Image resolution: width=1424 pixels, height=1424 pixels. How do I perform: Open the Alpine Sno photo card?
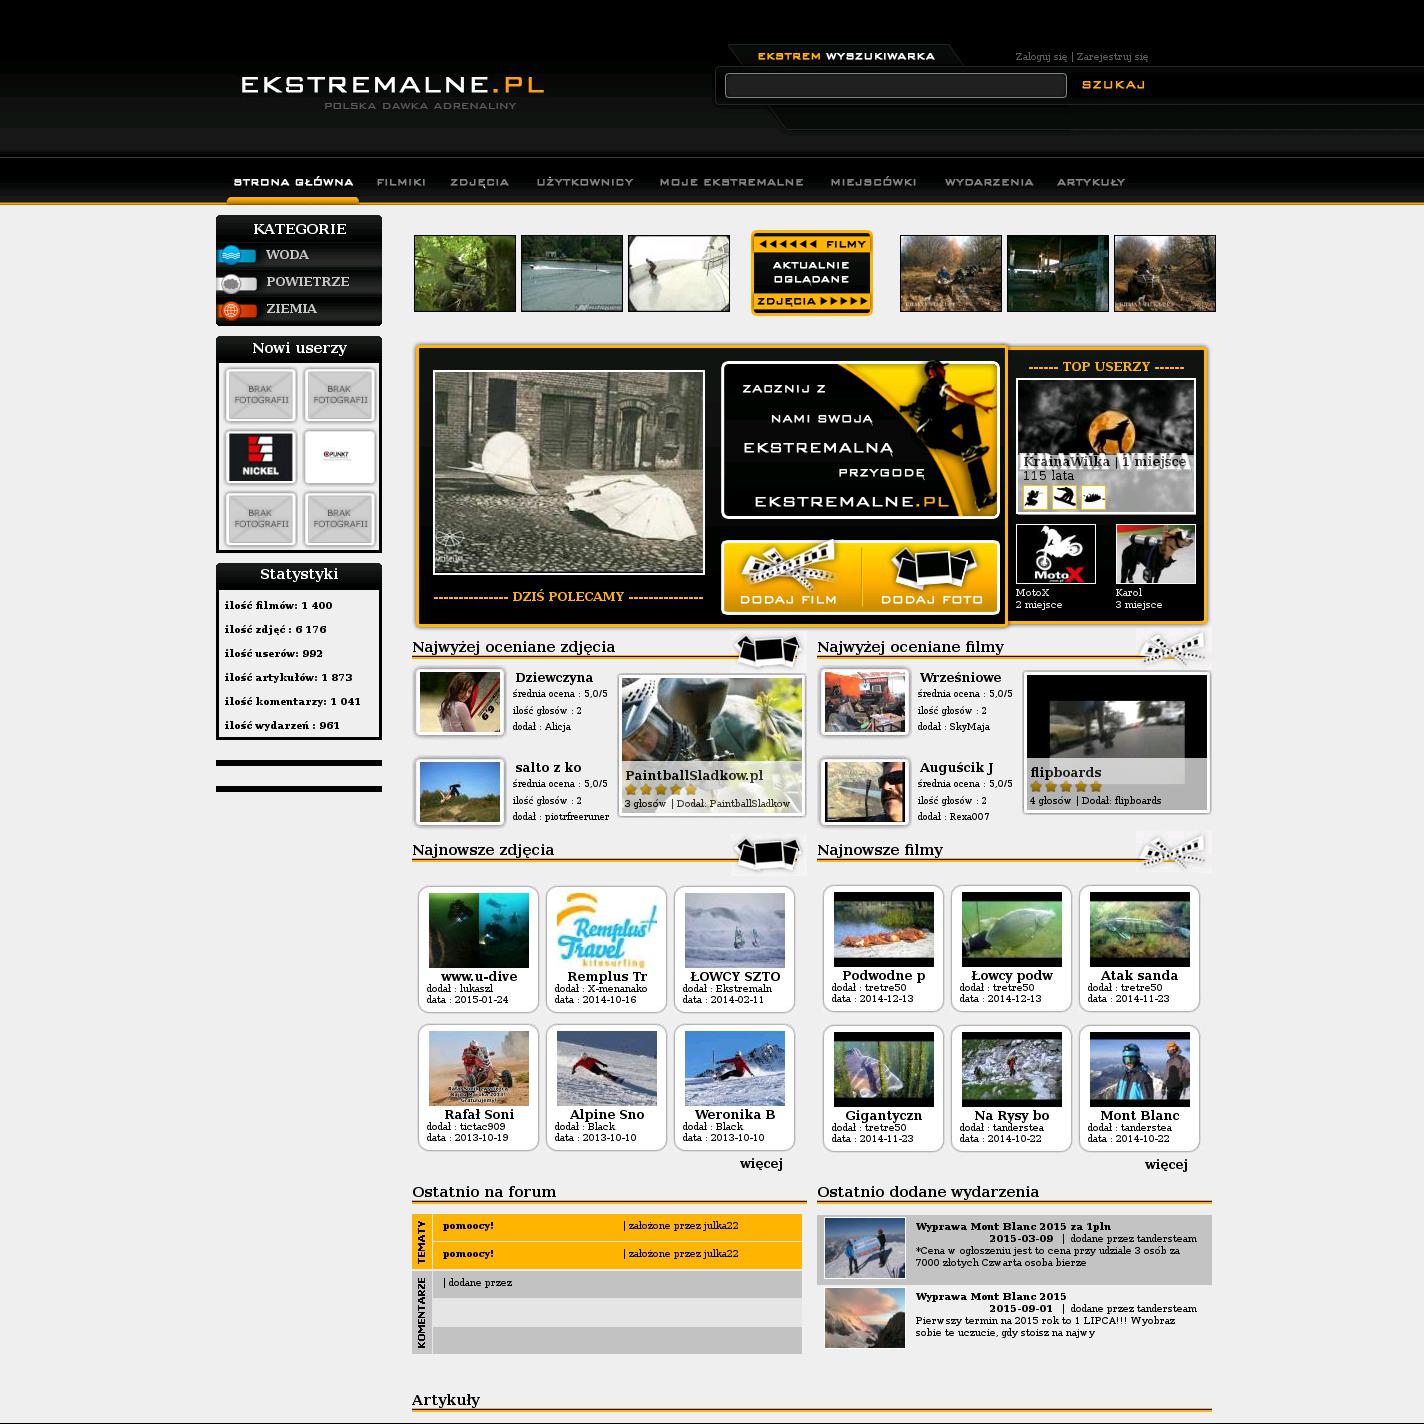pos(607,1087)
